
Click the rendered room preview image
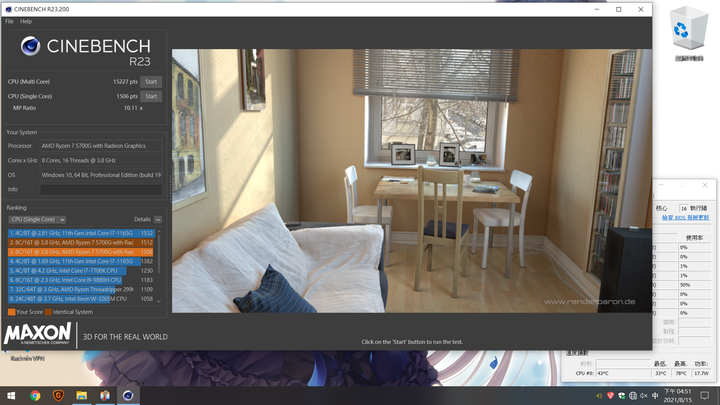tap(412, 181)
